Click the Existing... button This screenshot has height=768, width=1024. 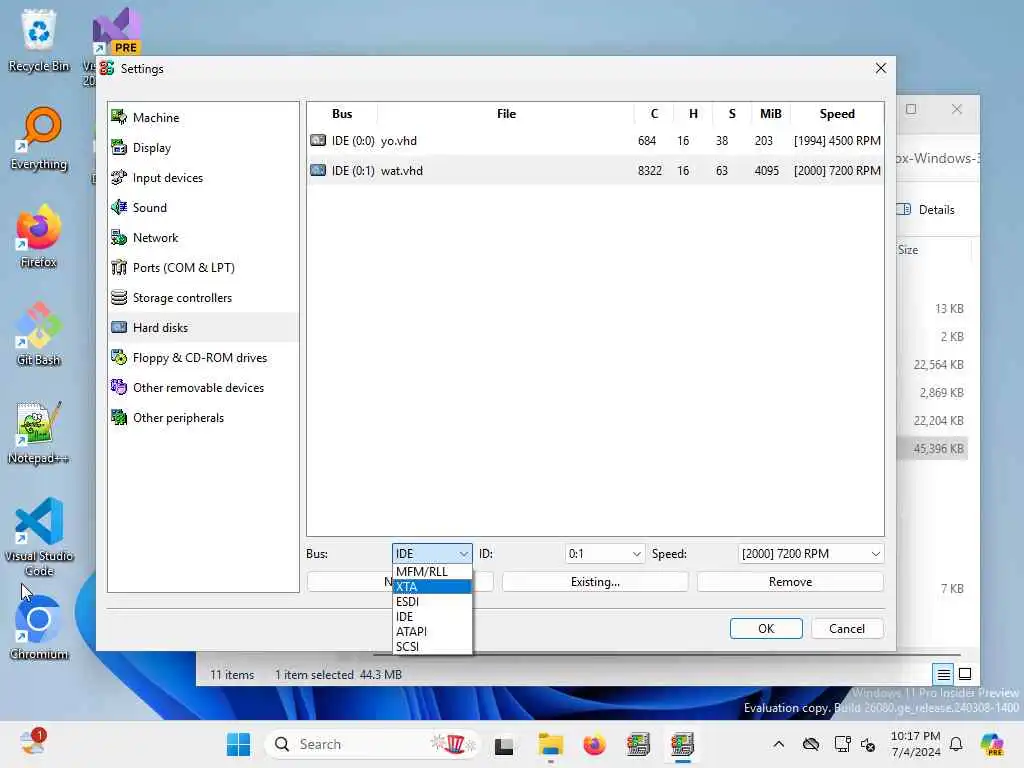click(595, 582)
